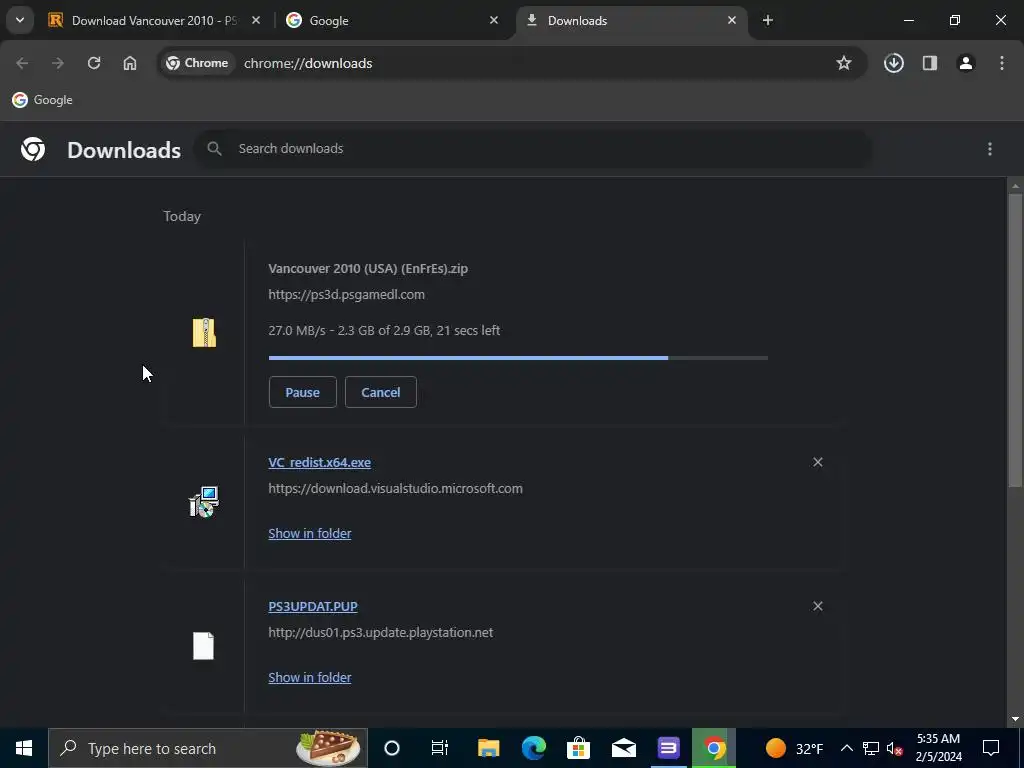Close the Downloads tab
Image resolution: width=1024 pixels, height=768 pixels.
[x=732, y=21]
